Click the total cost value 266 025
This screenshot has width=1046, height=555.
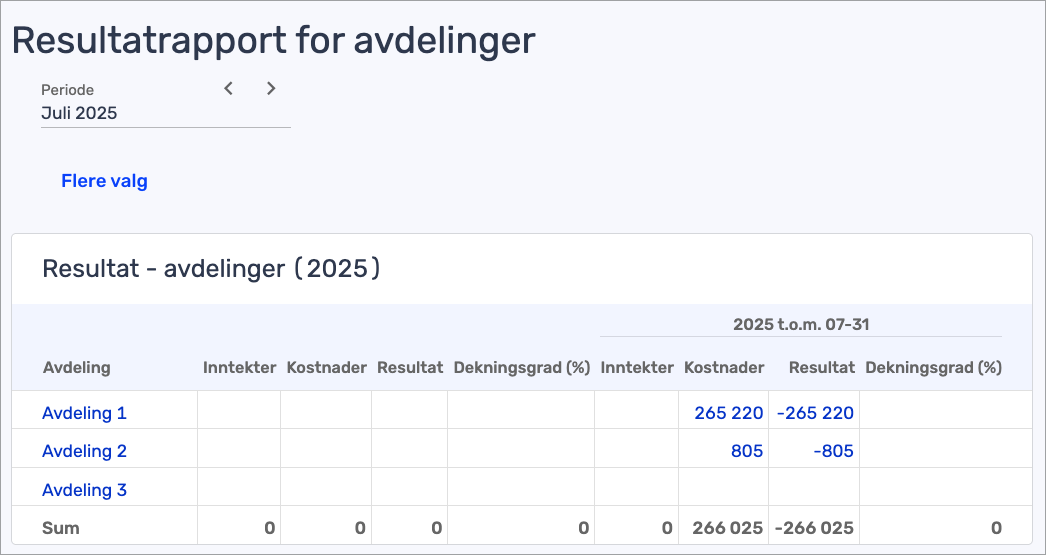pos(728,528)
